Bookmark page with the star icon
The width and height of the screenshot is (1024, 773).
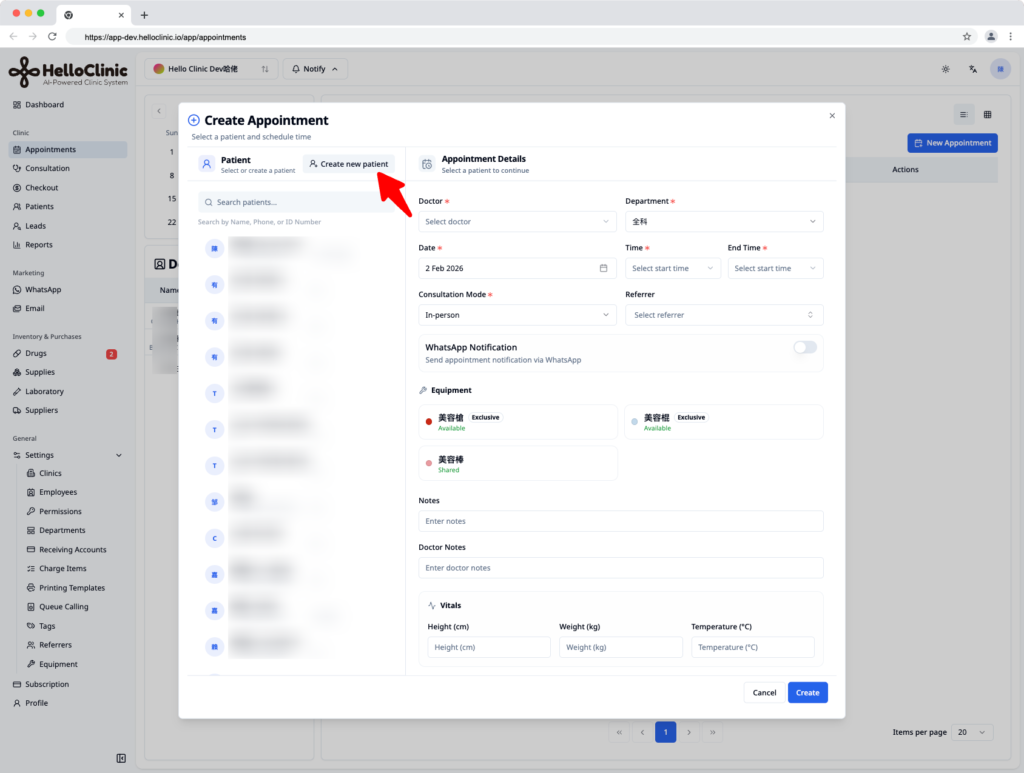967,37
